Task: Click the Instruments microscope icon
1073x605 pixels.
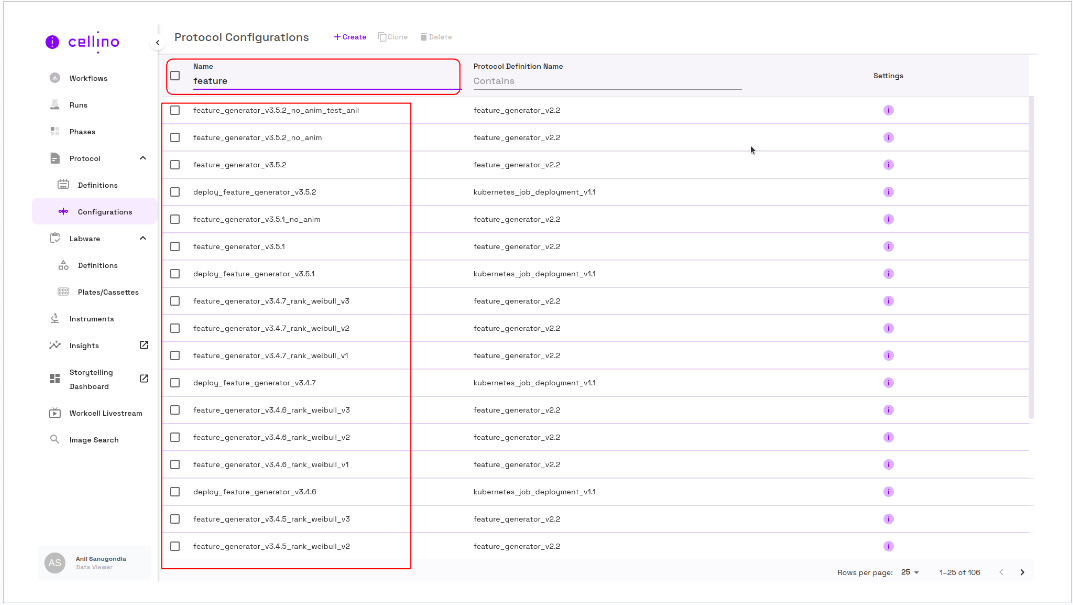Action: coord(55,319)
